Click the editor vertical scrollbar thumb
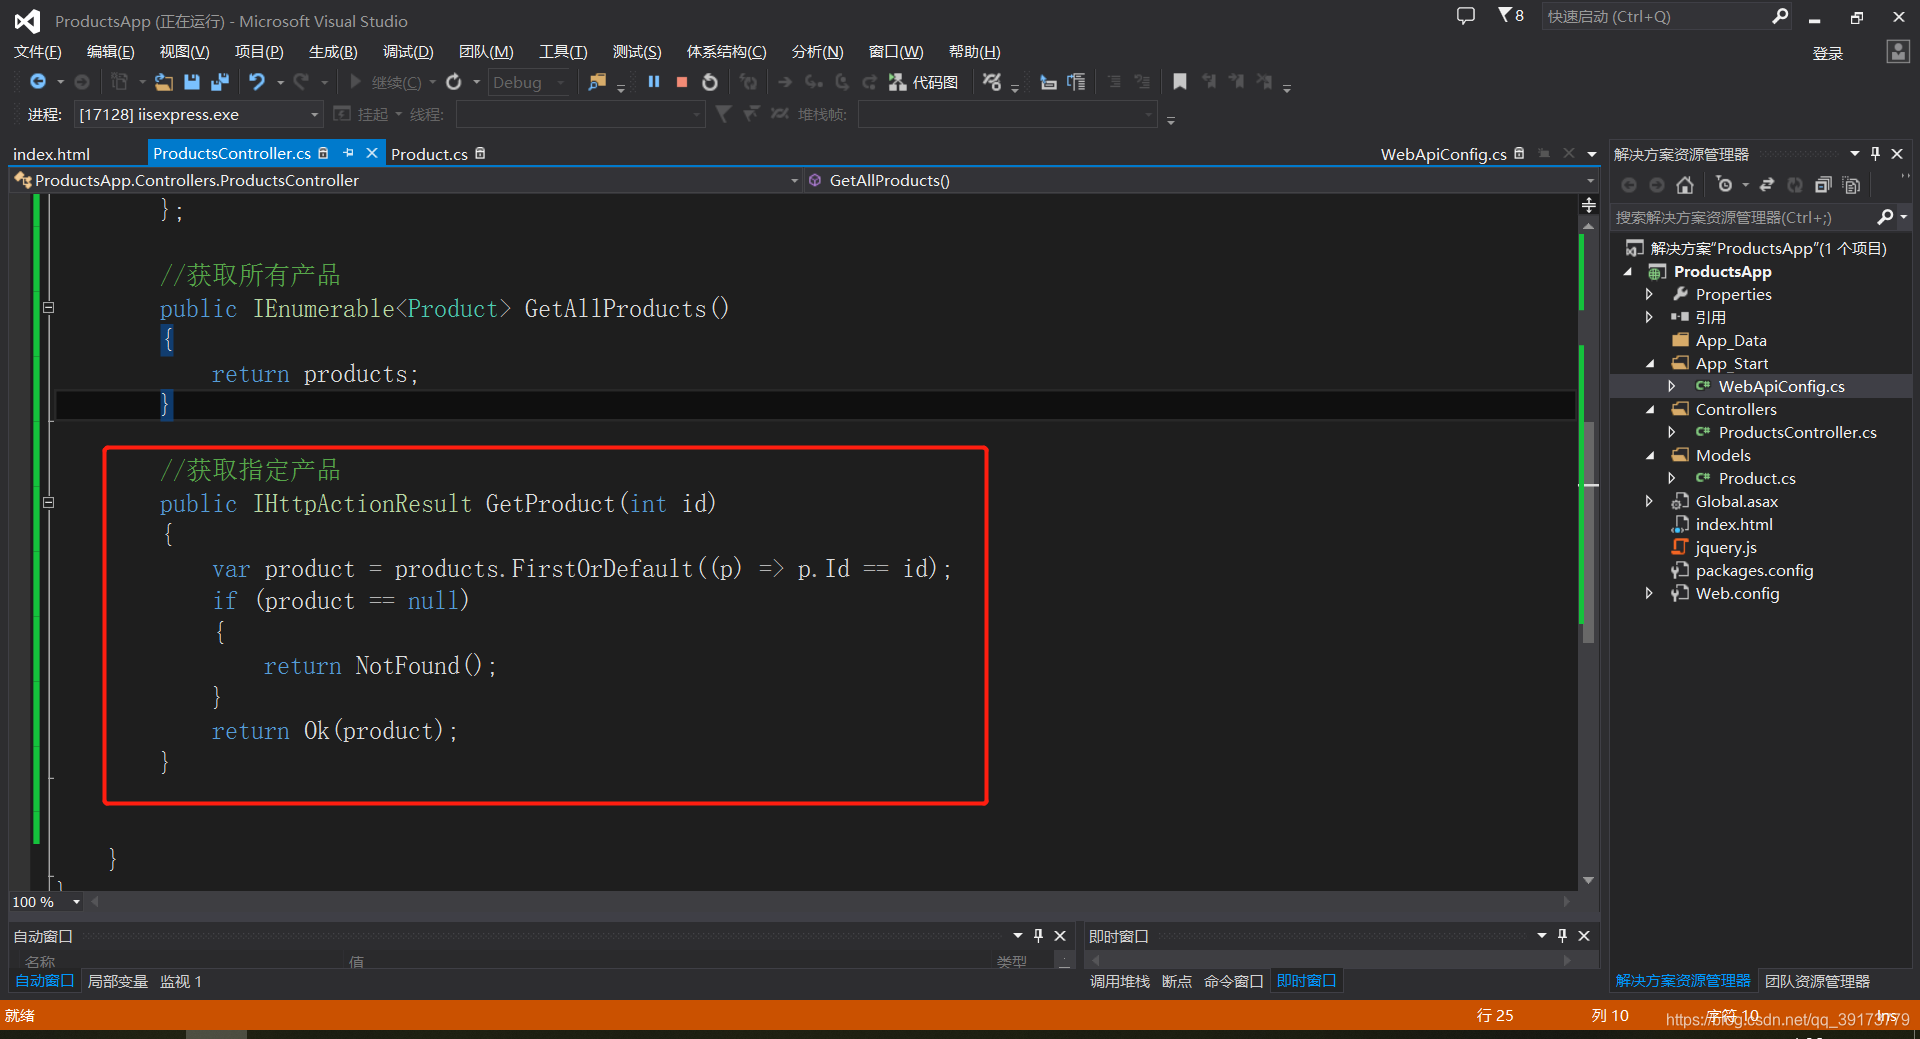 pyautogui.click(x=1588, y=530)
